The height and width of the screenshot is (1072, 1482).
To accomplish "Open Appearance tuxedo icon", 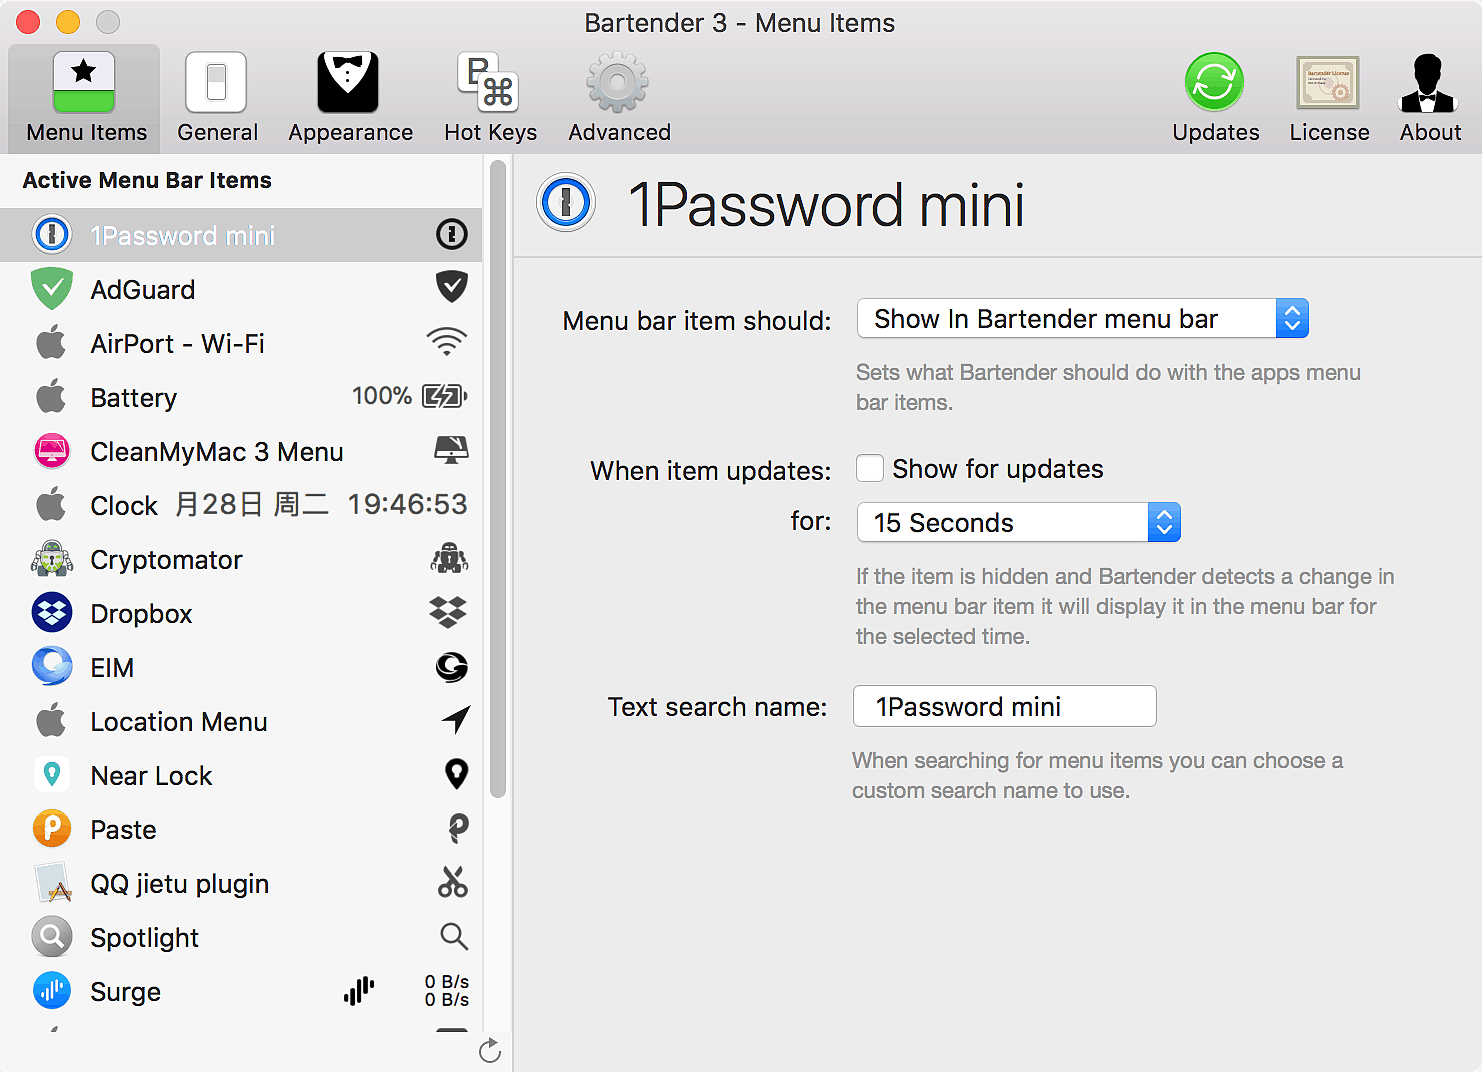I will pos(349,83).
